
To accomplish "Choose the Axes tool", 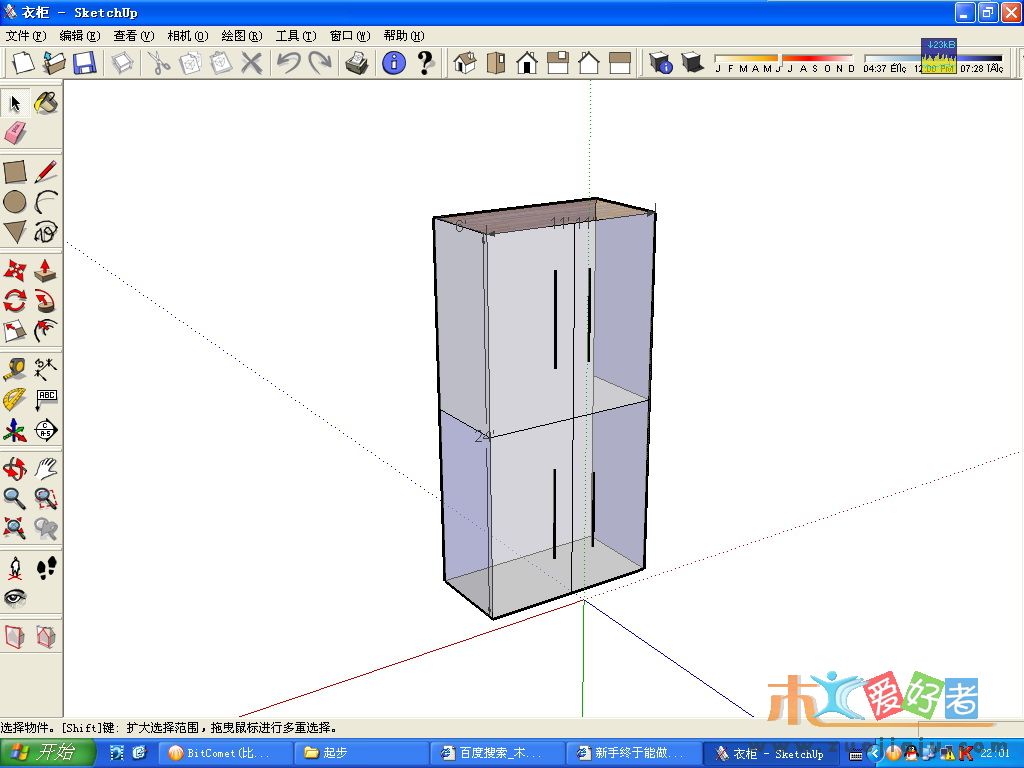I will pos(15,430).
